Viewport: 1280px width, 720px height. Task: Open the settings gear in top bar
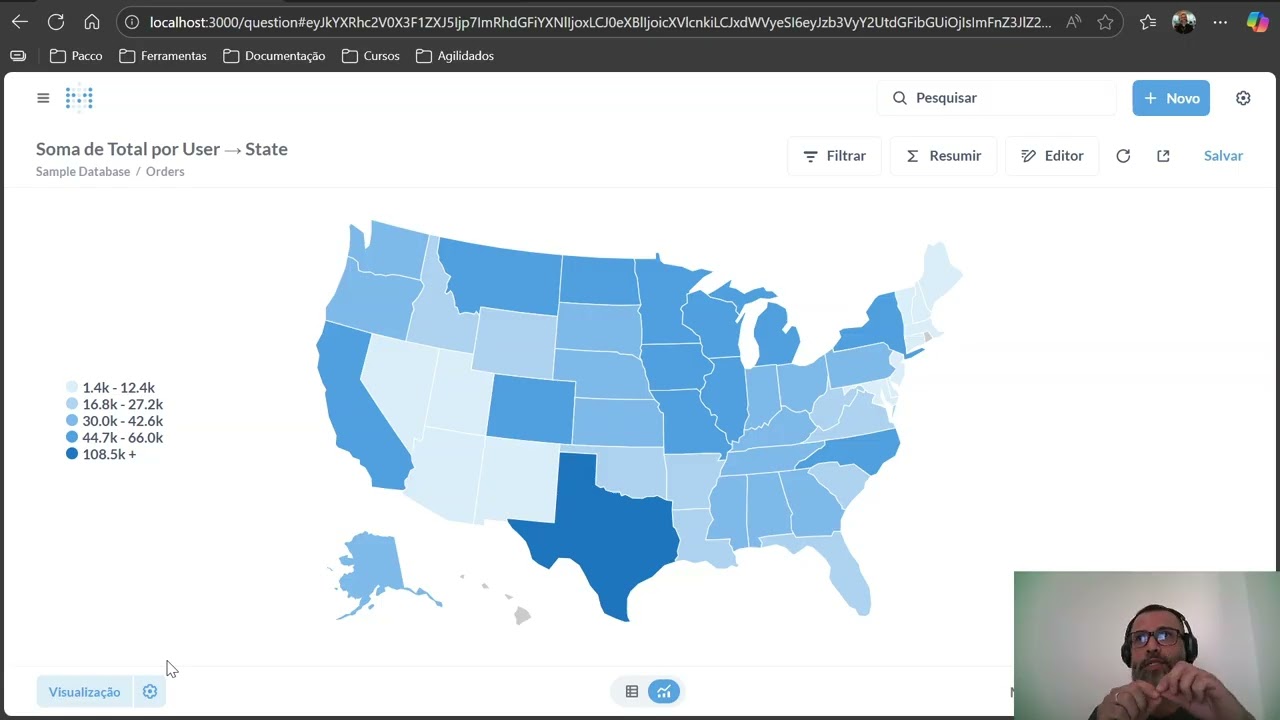point(1243,98)
